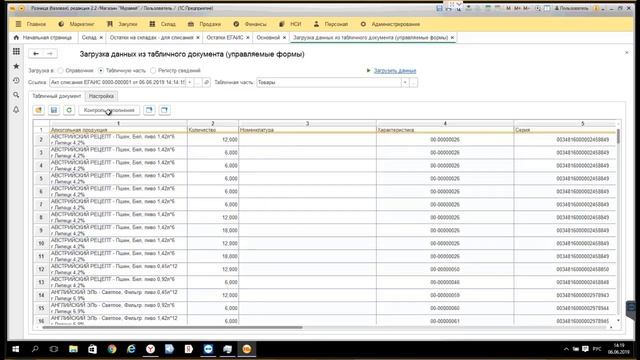Switch to the Основной tab
The image size is (640, 360).
[x=268, y=38]
